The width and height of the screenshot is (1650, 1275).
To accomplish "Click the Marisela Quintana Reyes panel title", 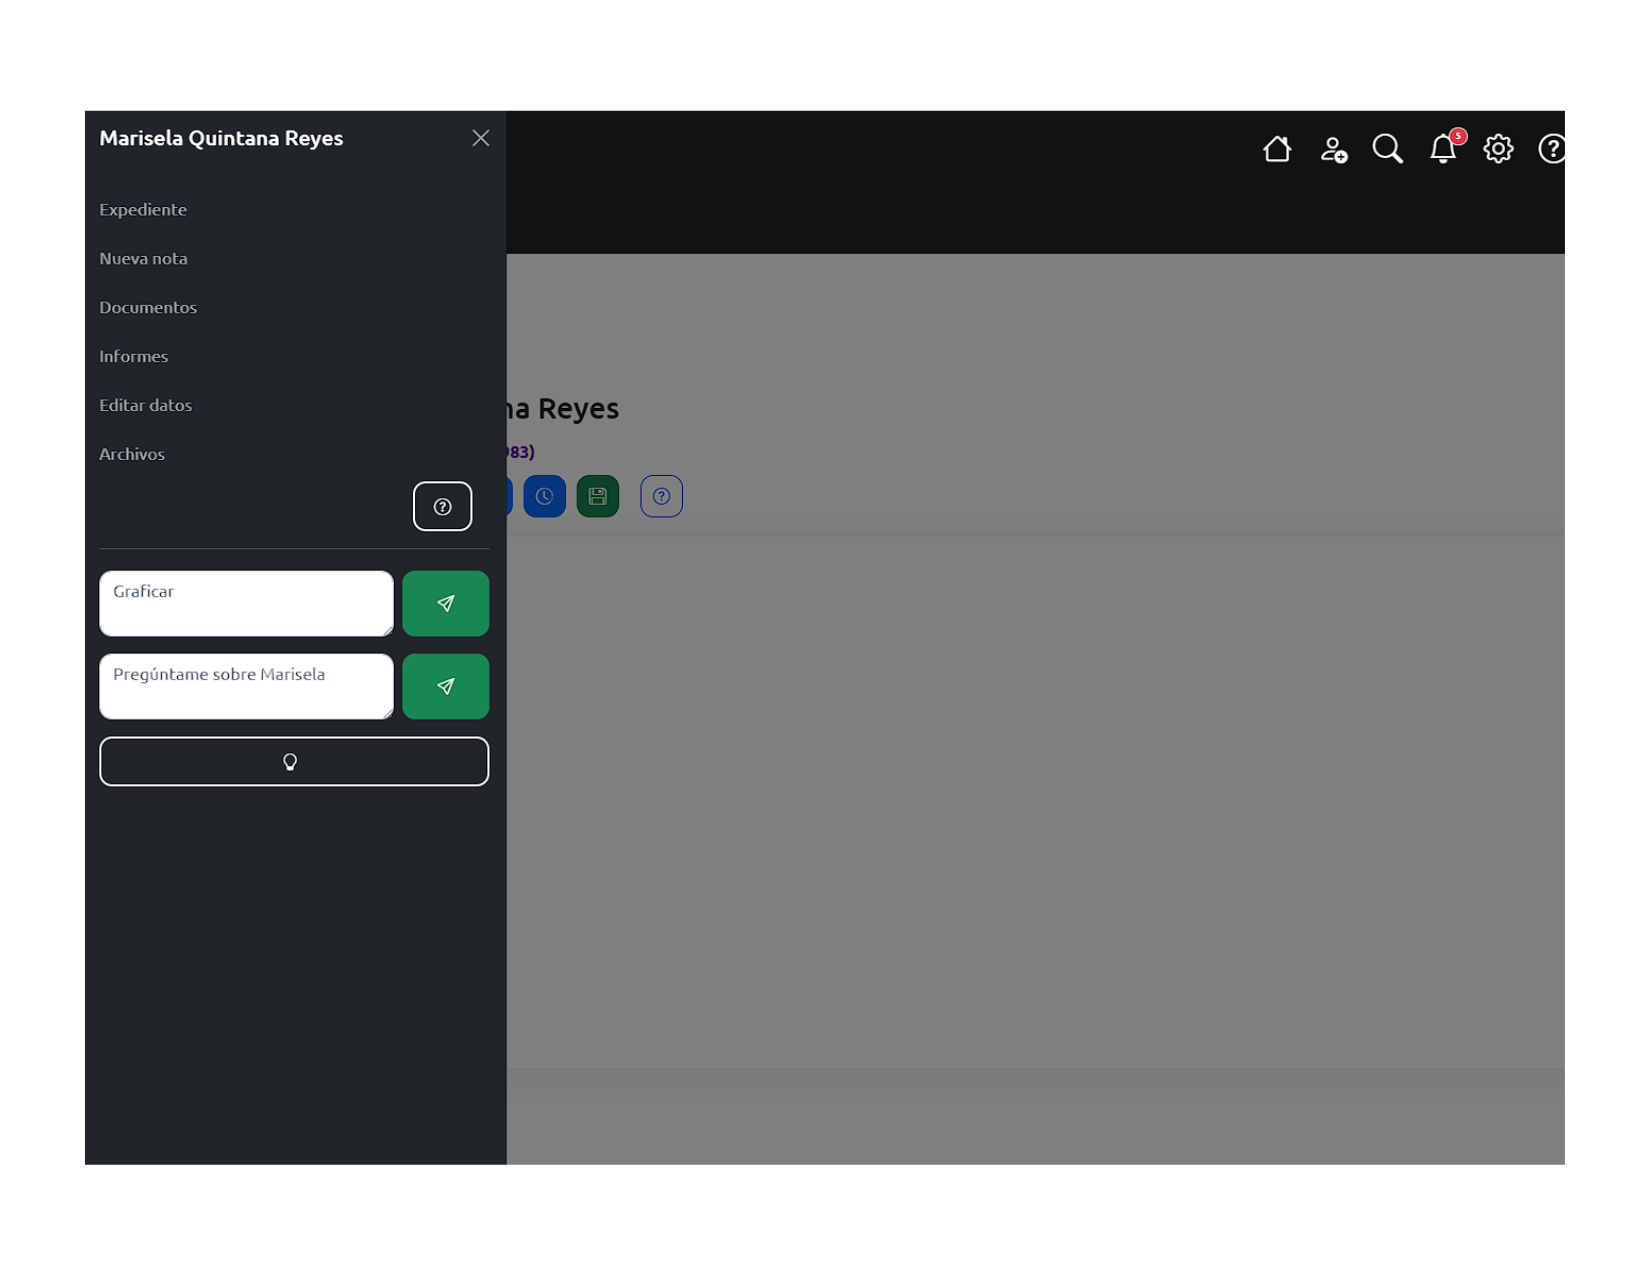I will 221,138.
